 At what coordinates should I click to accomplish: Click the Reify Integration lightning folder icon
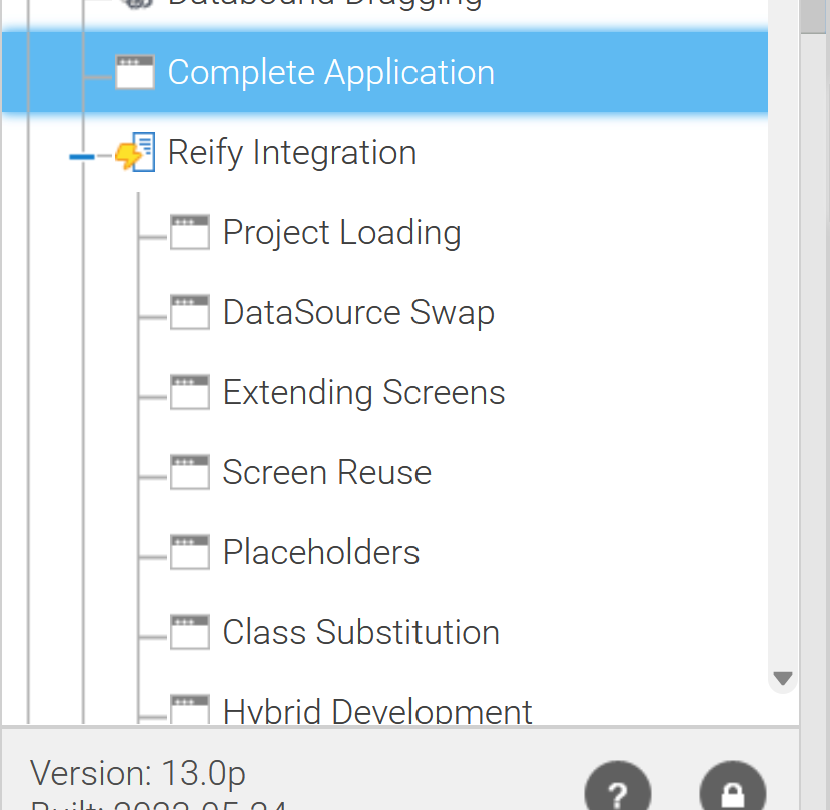click(135, 153)
